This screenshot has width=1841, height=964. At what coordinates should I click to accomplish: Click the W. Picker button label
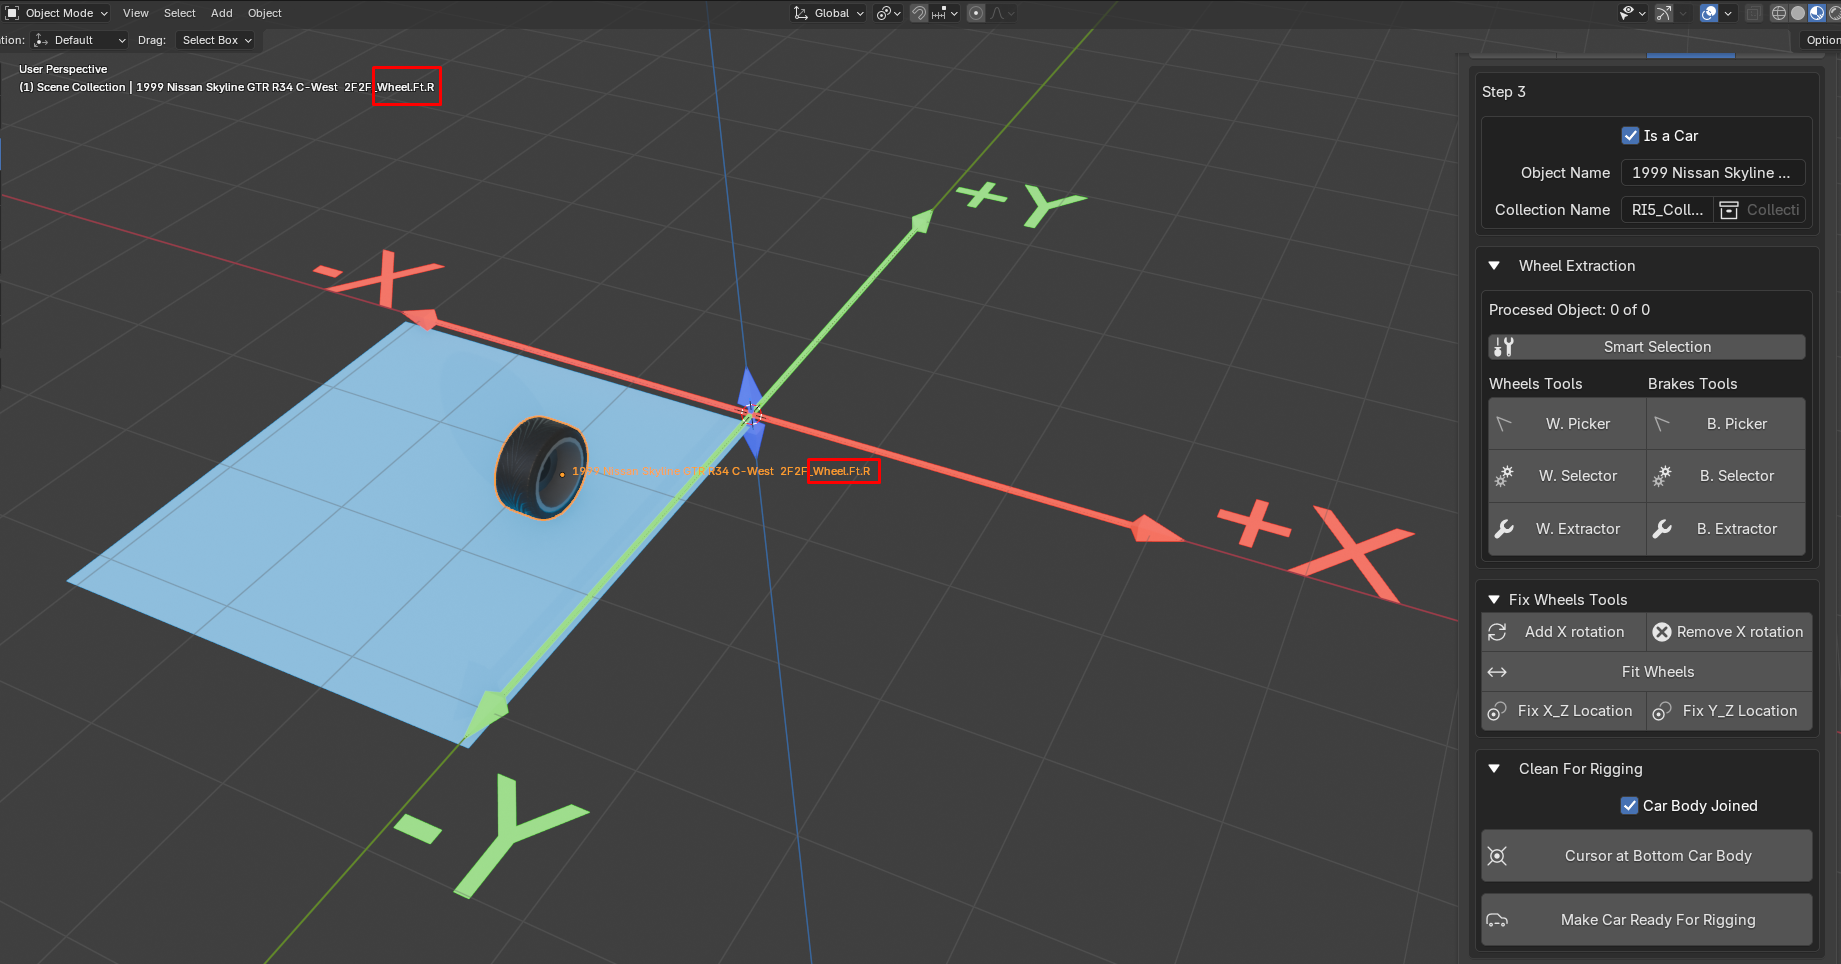[x=1578, y=424]
